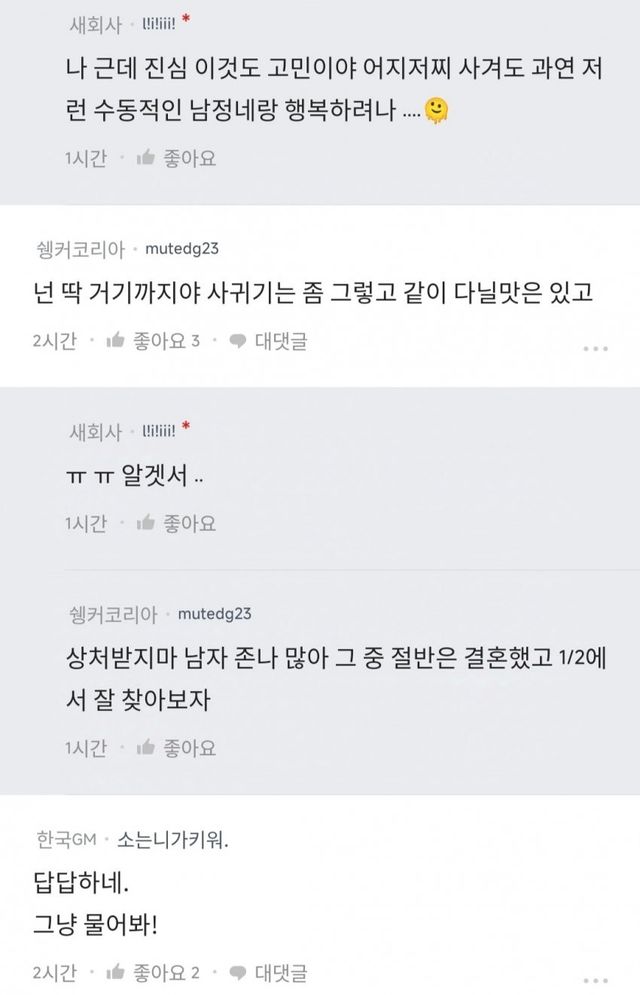The image size is (640, 995).
Task: Click the speech bubble on the 한국GM comment
Action: [238, 971]
